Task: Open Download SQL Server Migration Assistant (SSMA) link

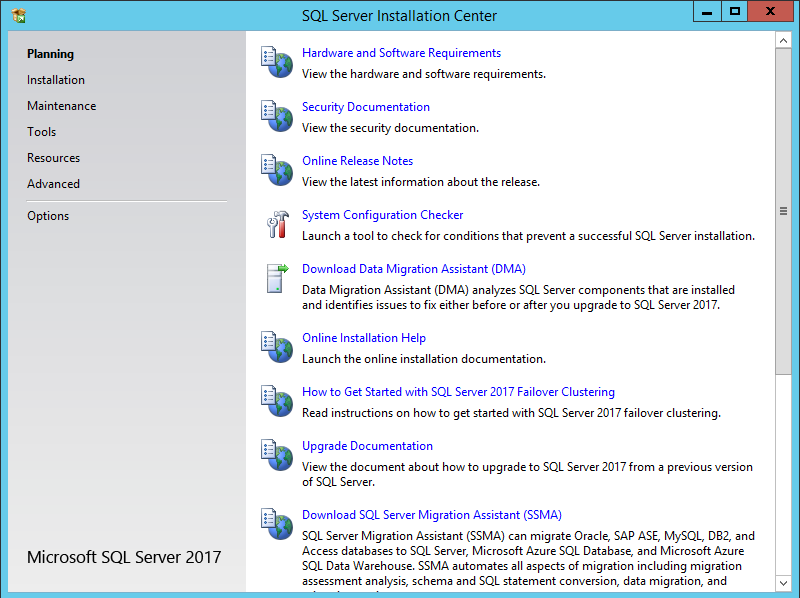Action: (432, 515)
